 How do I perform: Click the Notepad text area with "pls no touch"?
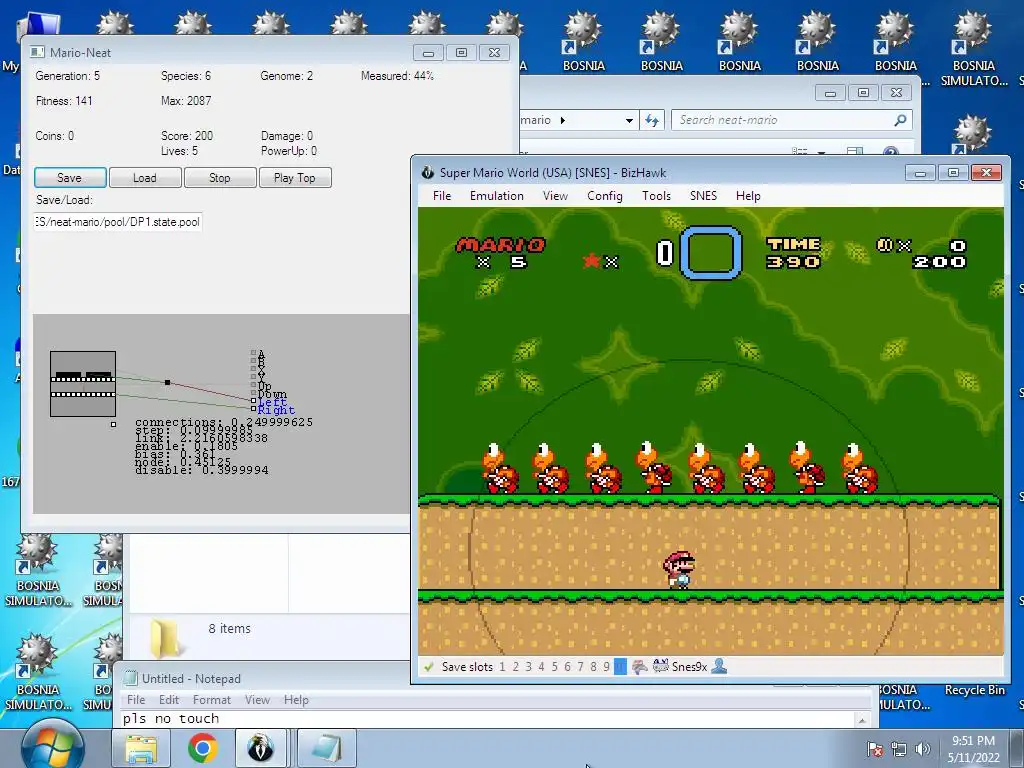(487, 719)
